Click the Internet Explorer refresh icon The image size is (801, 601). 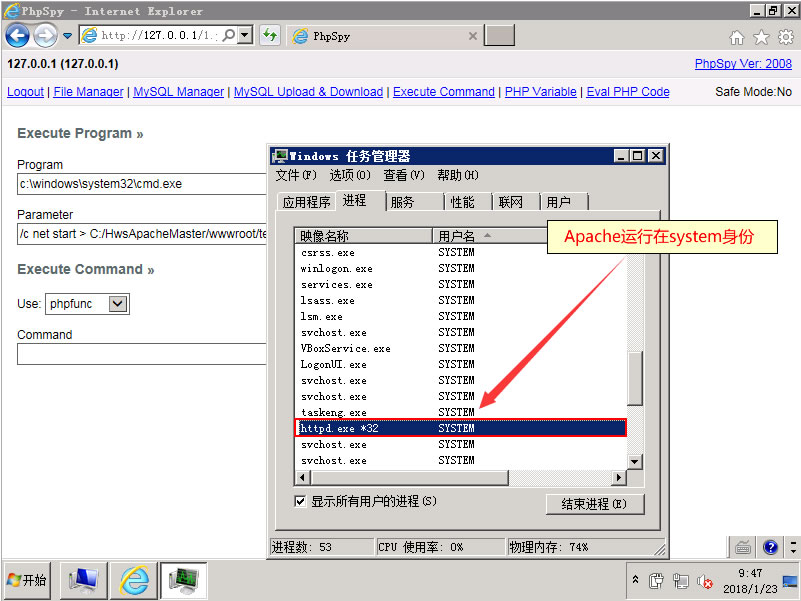[x=270, y=36]
